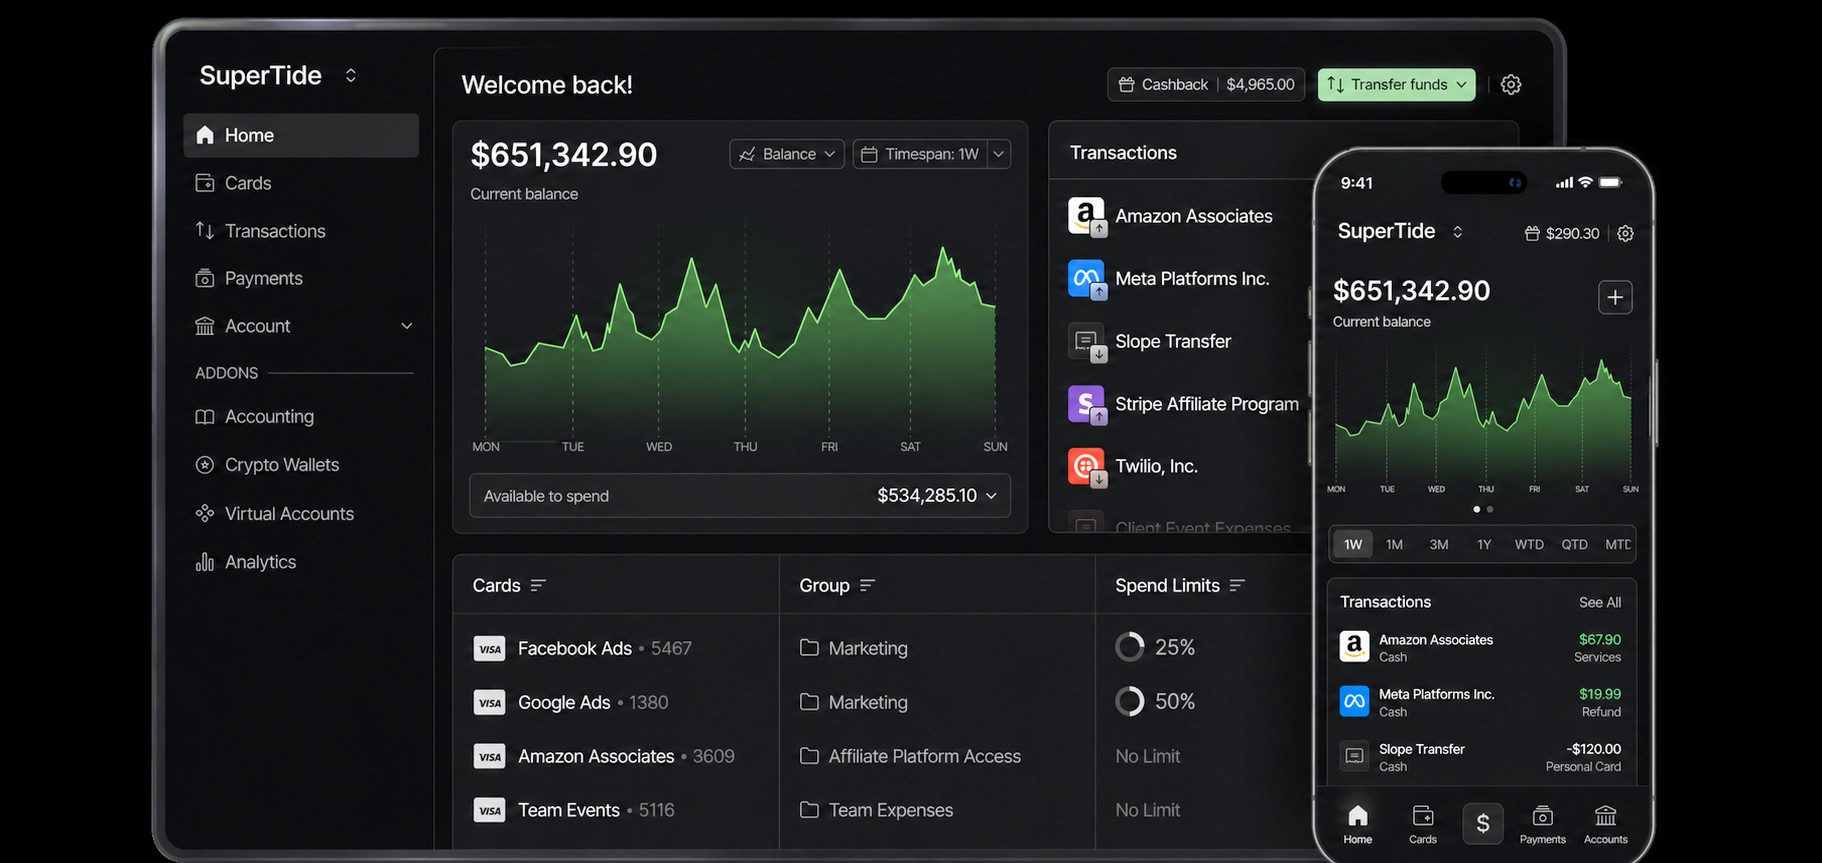Tap the Amazon logo in phone transactions
The image size is (1822, 863).
1354,647
